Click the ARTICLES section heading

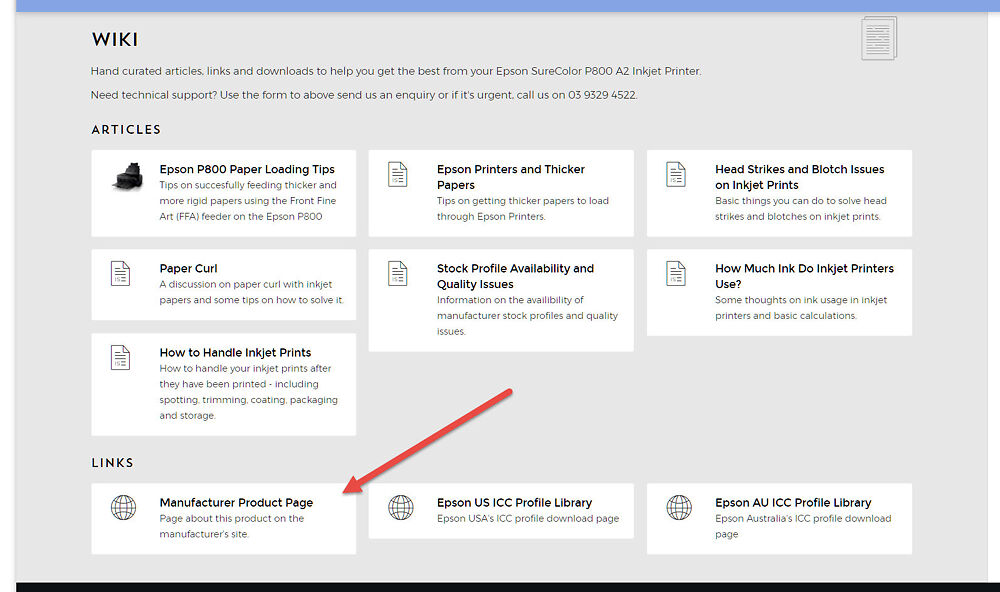[x=126, y=130]
